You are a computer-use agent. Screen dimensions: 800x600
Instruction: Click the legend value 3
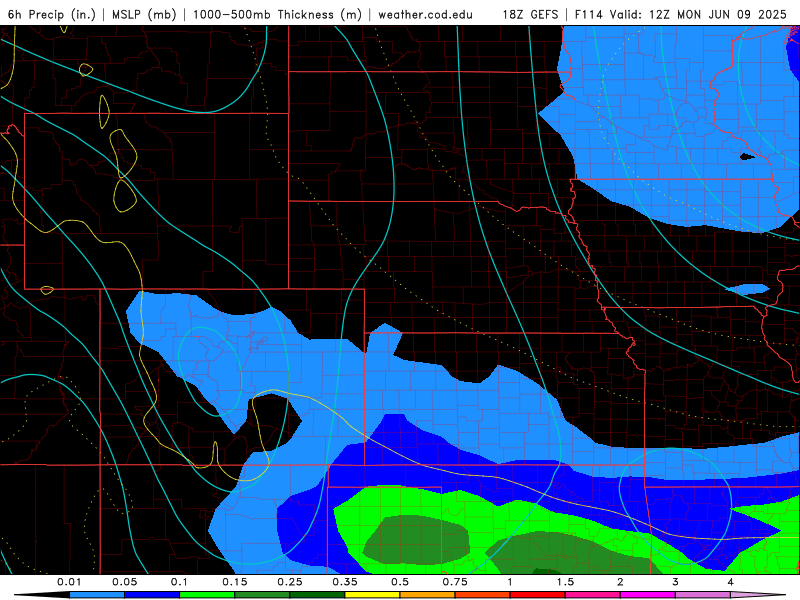point(675,582)
